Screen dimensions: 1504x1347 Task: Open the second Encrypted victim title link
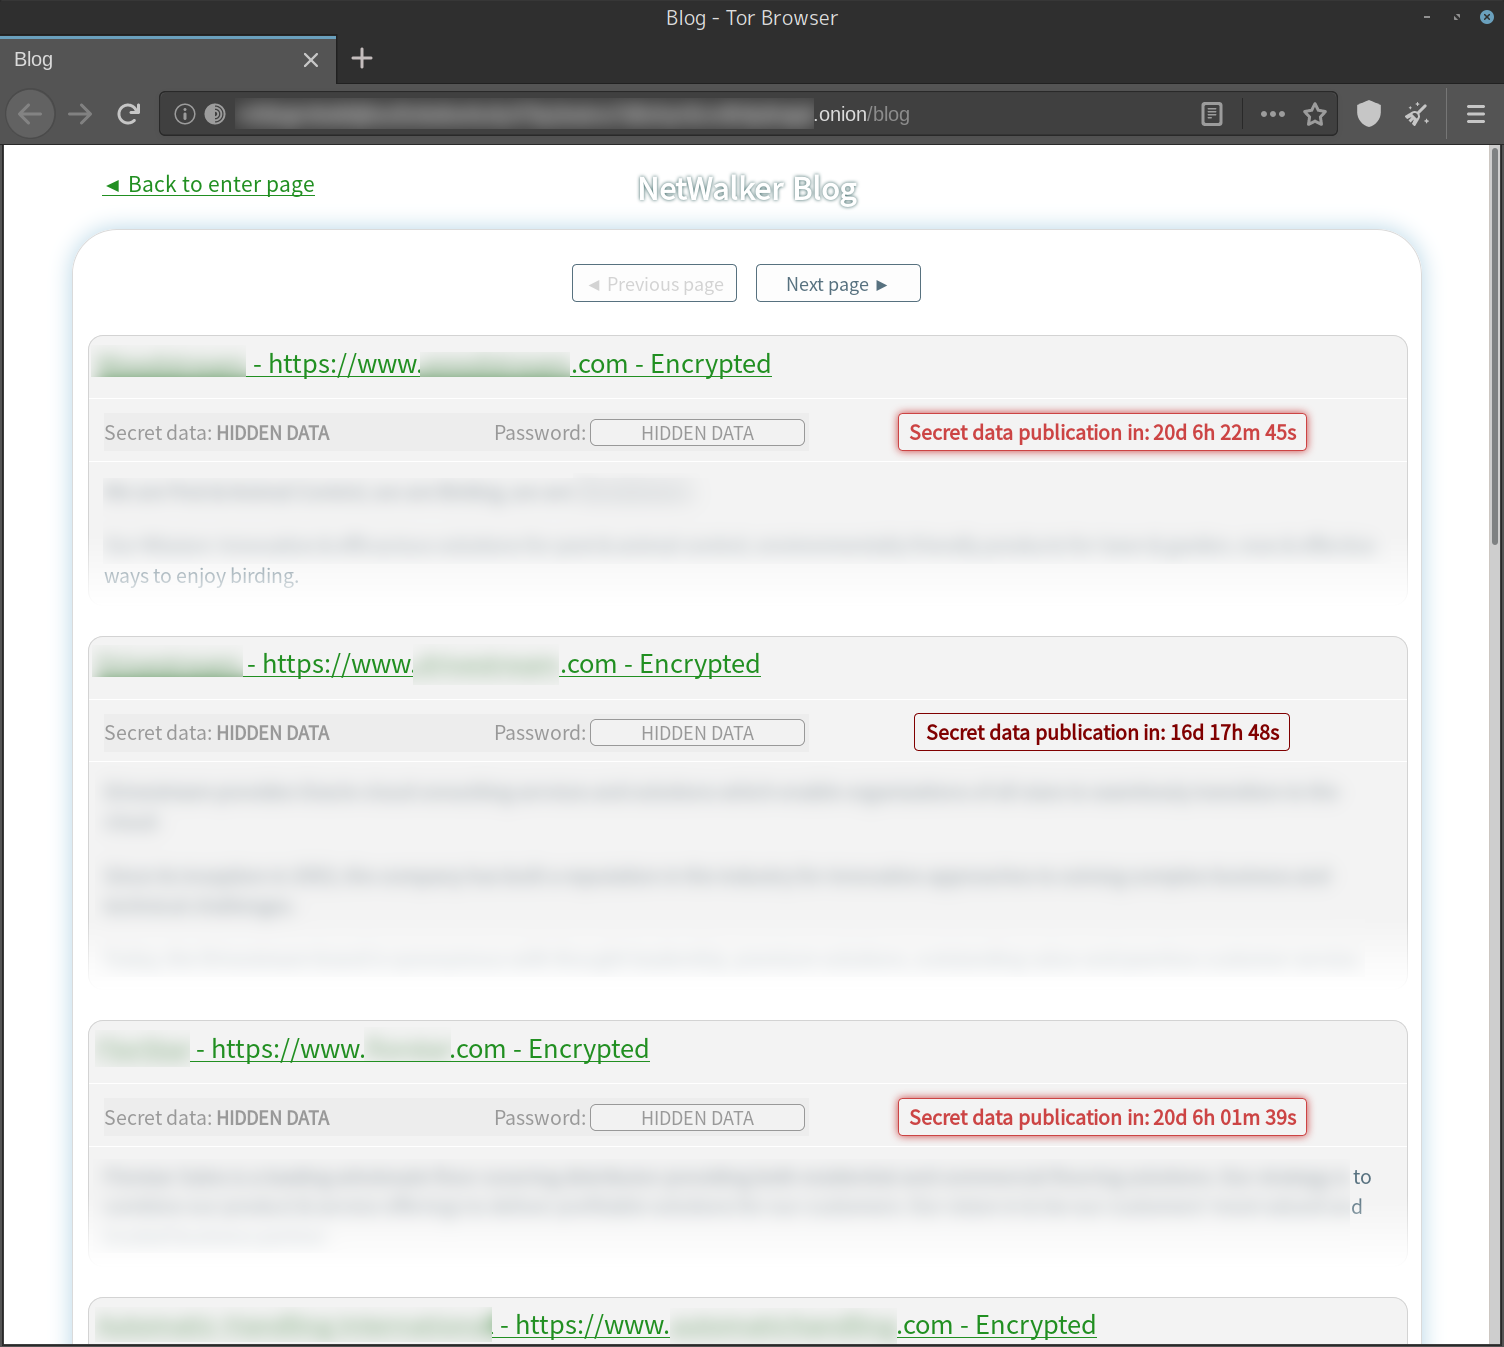tap(428, 664)
